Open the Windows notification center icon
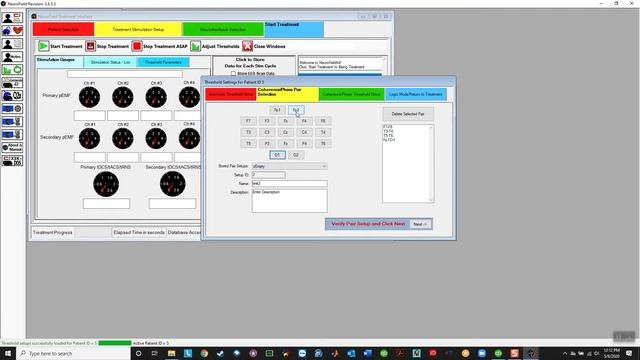This screenshot has width=640, height=360. (x=629, y=353)
